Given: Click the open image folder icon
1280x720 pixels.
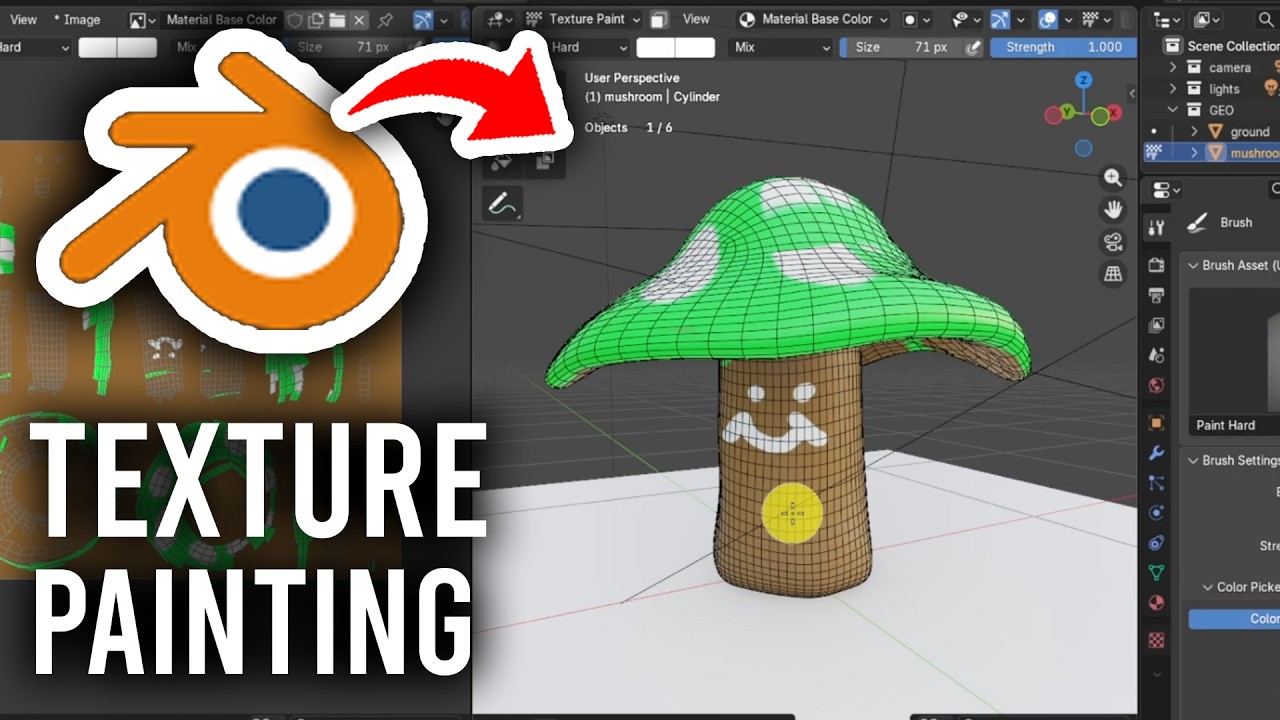Looking at the screenshot, I should tap(337, 19).
